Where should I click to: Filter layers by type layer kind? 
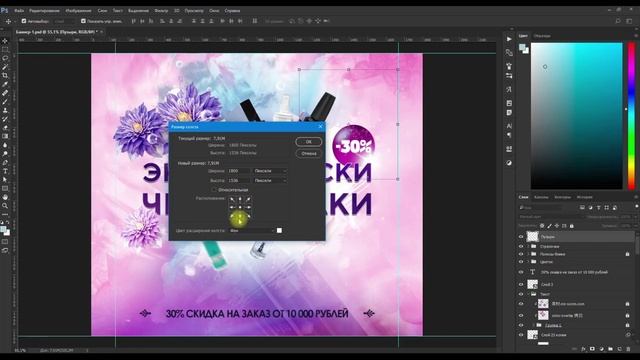[599, 208]
